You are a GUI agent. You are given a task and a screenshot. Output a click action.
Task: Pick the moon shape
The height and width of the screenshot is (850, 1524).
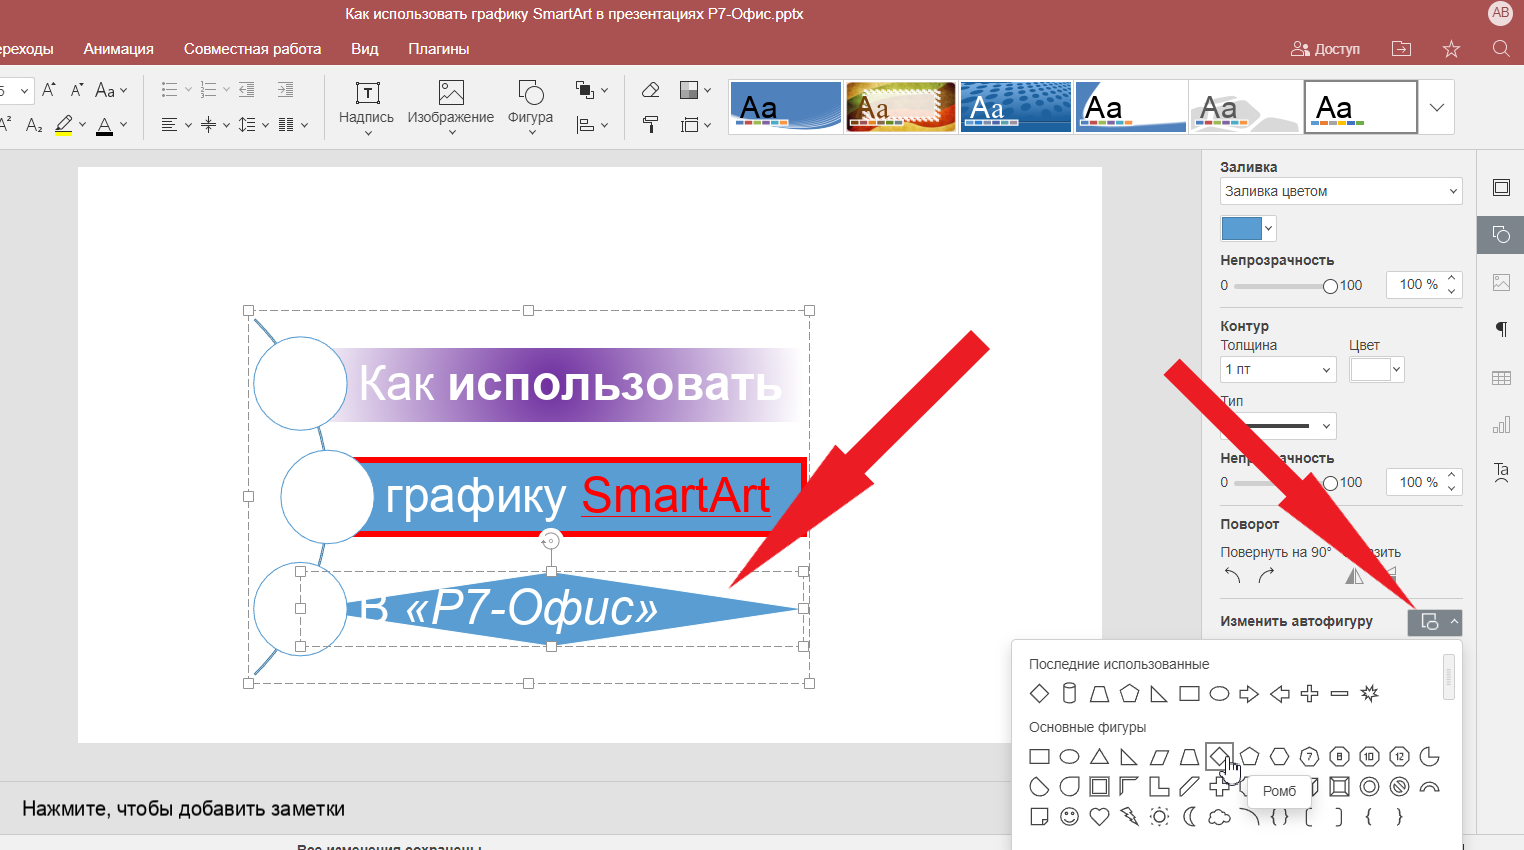click(x=1189, y=817)
